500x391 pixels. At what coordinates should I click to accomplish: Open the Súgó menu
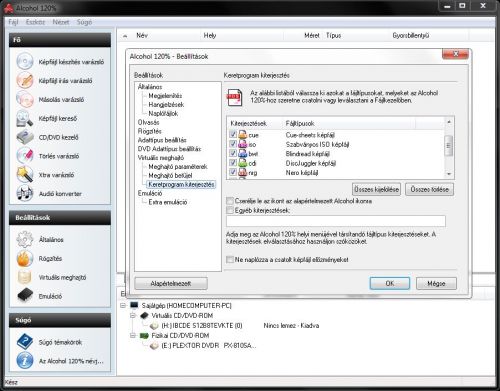(x=84, y=22)
